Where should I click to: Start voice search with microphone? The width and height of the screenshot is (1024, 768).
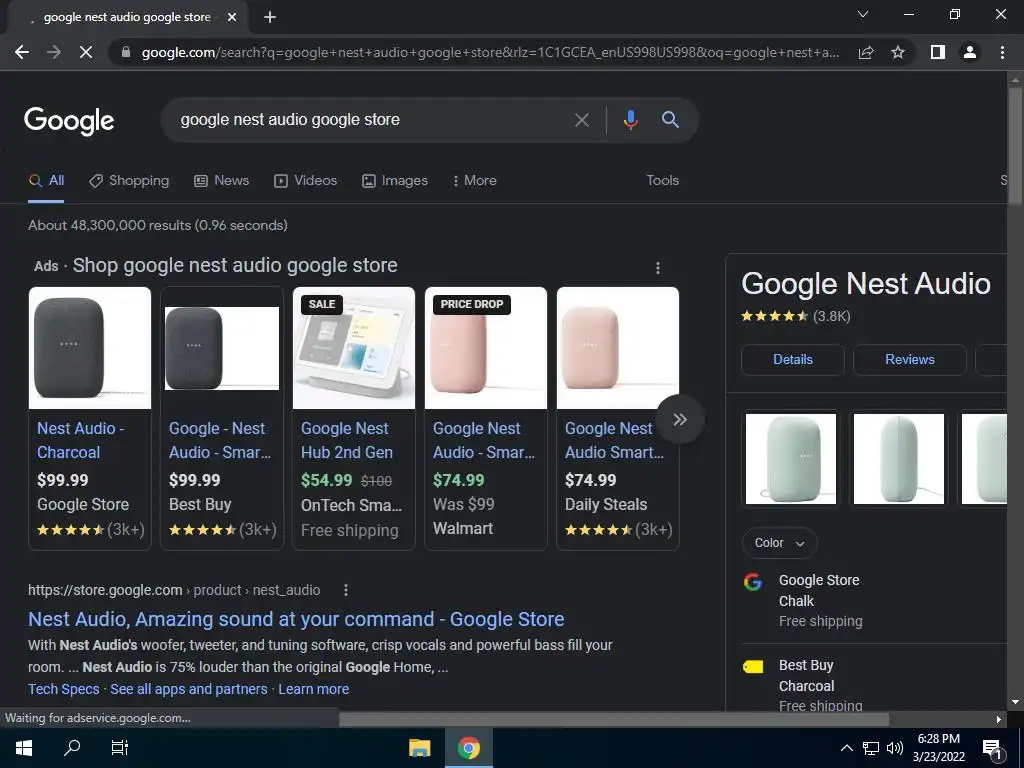coord(630,120)
